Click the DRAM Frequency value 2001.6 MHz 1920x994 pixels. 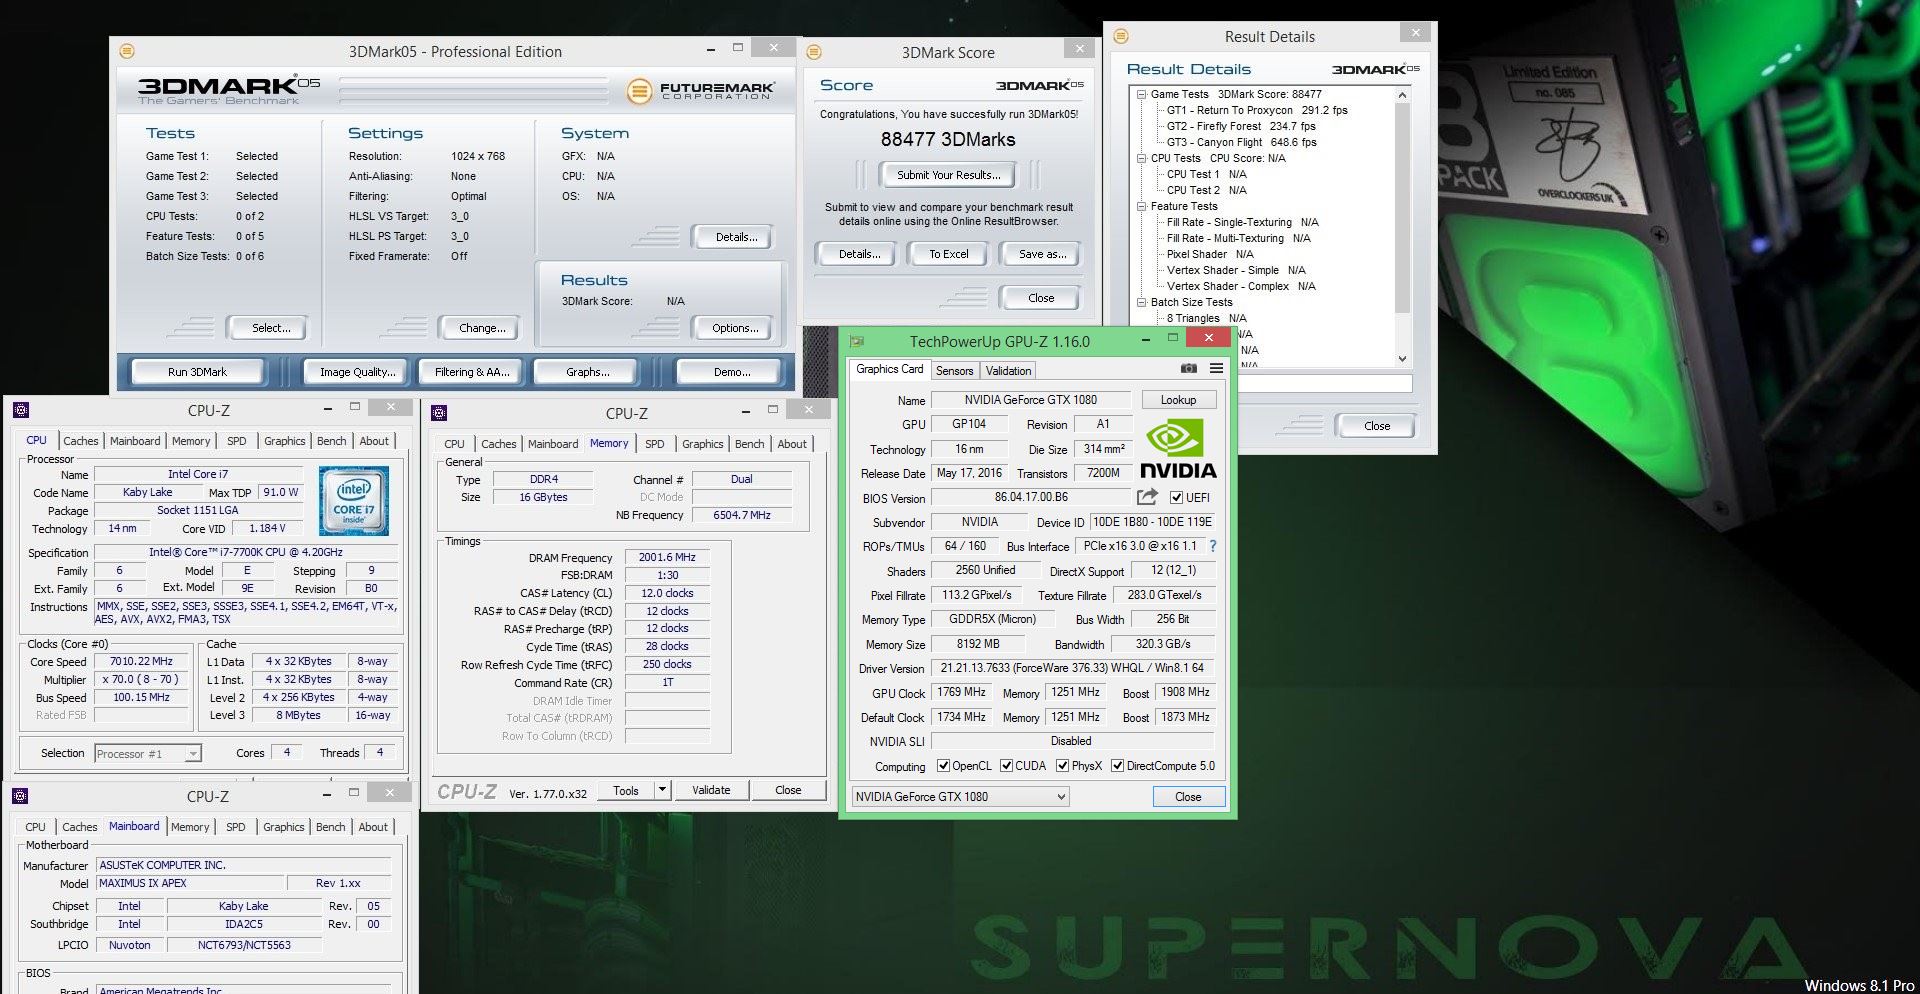pos(667,558)
